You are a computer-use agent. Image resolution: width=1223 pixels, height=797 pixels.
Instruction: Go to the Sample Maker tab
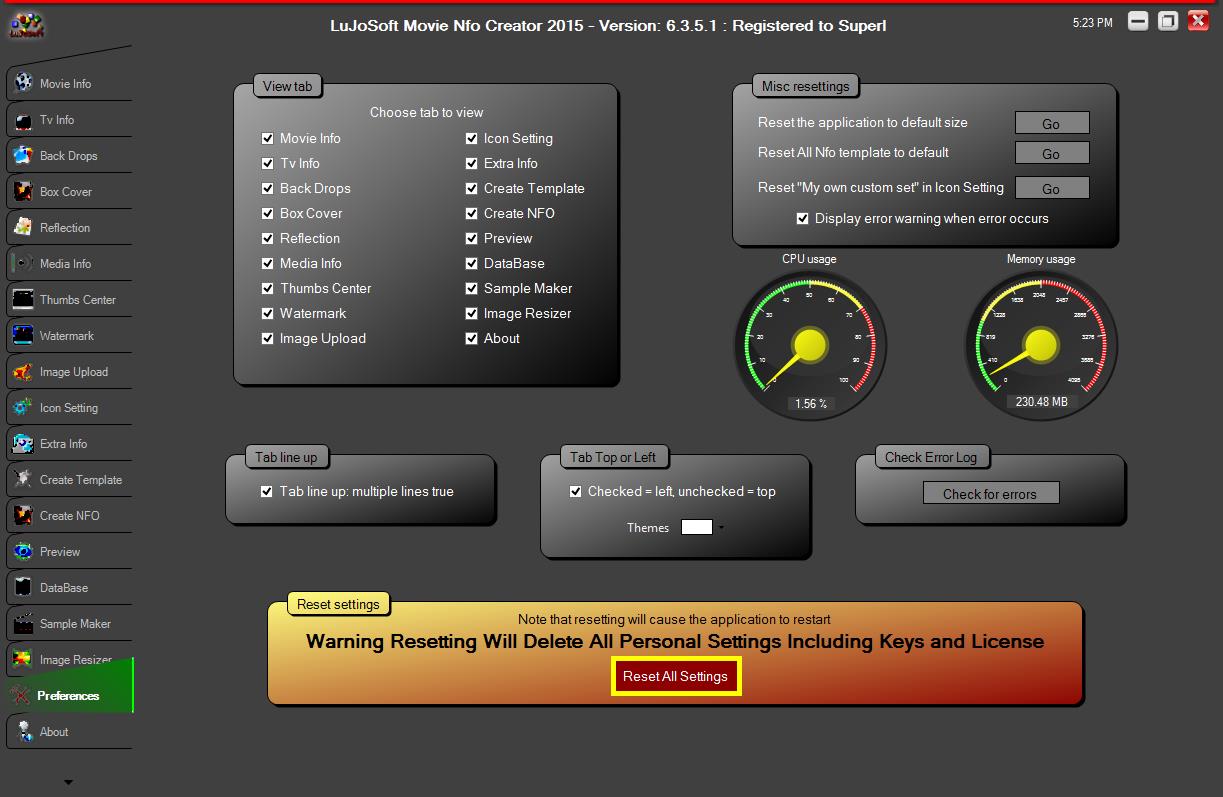(x=69, y=624)
